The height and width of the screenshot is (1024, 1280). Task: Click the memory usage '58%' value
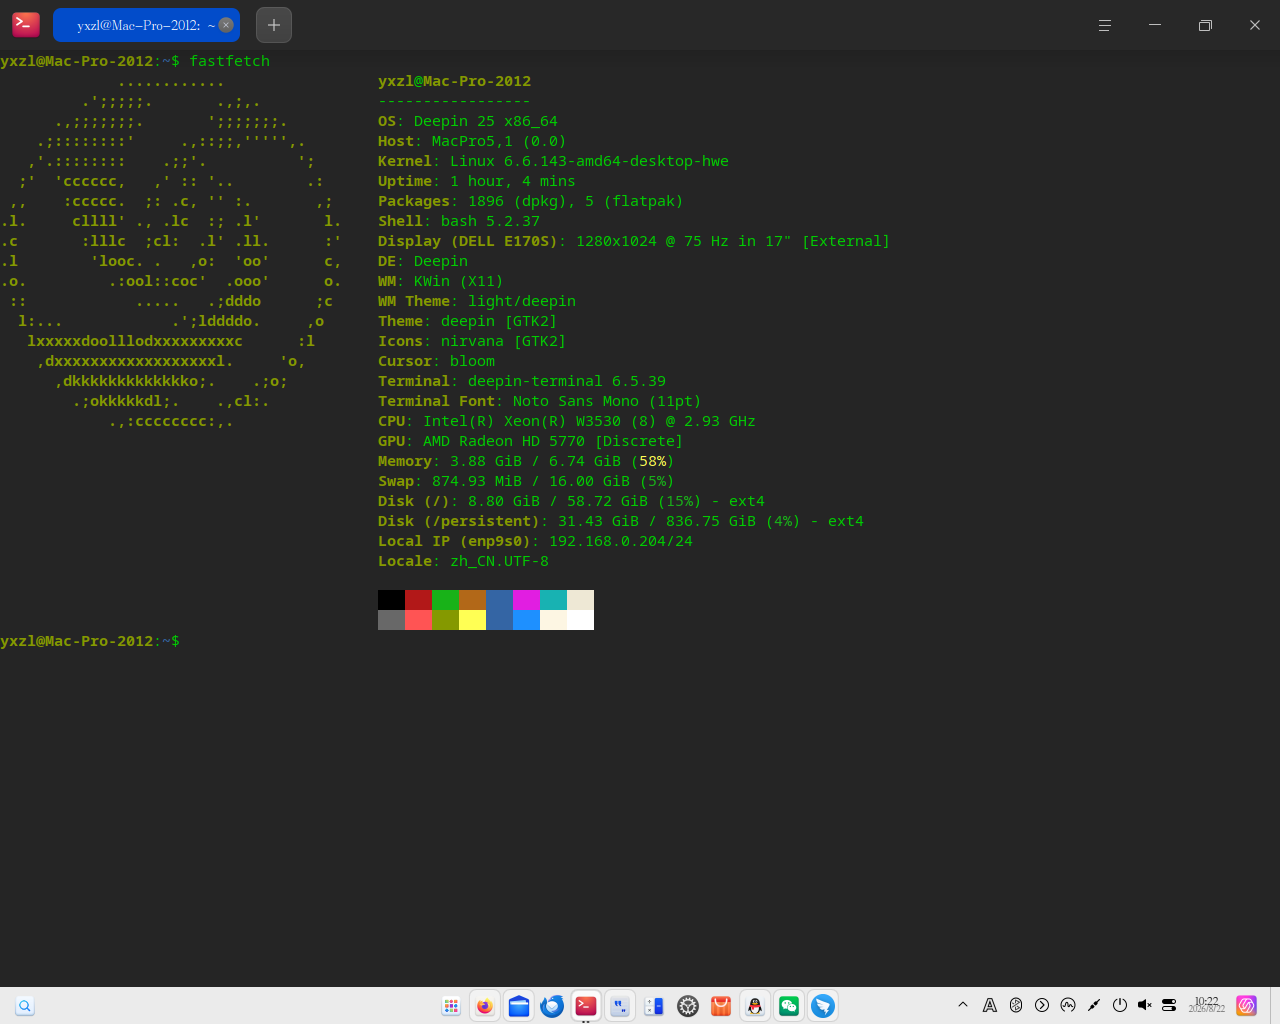pos(652,461)
